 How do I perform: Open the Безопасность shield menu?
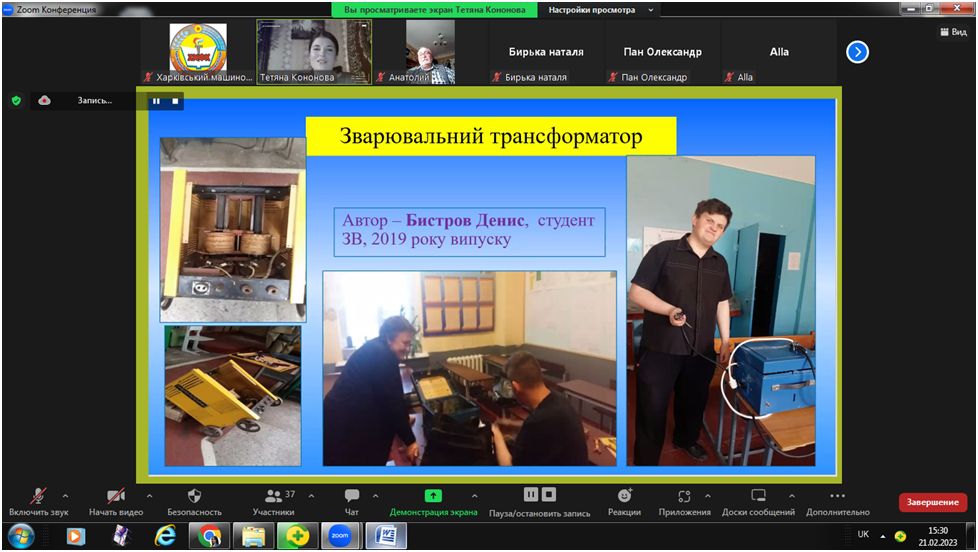point(194,502)
